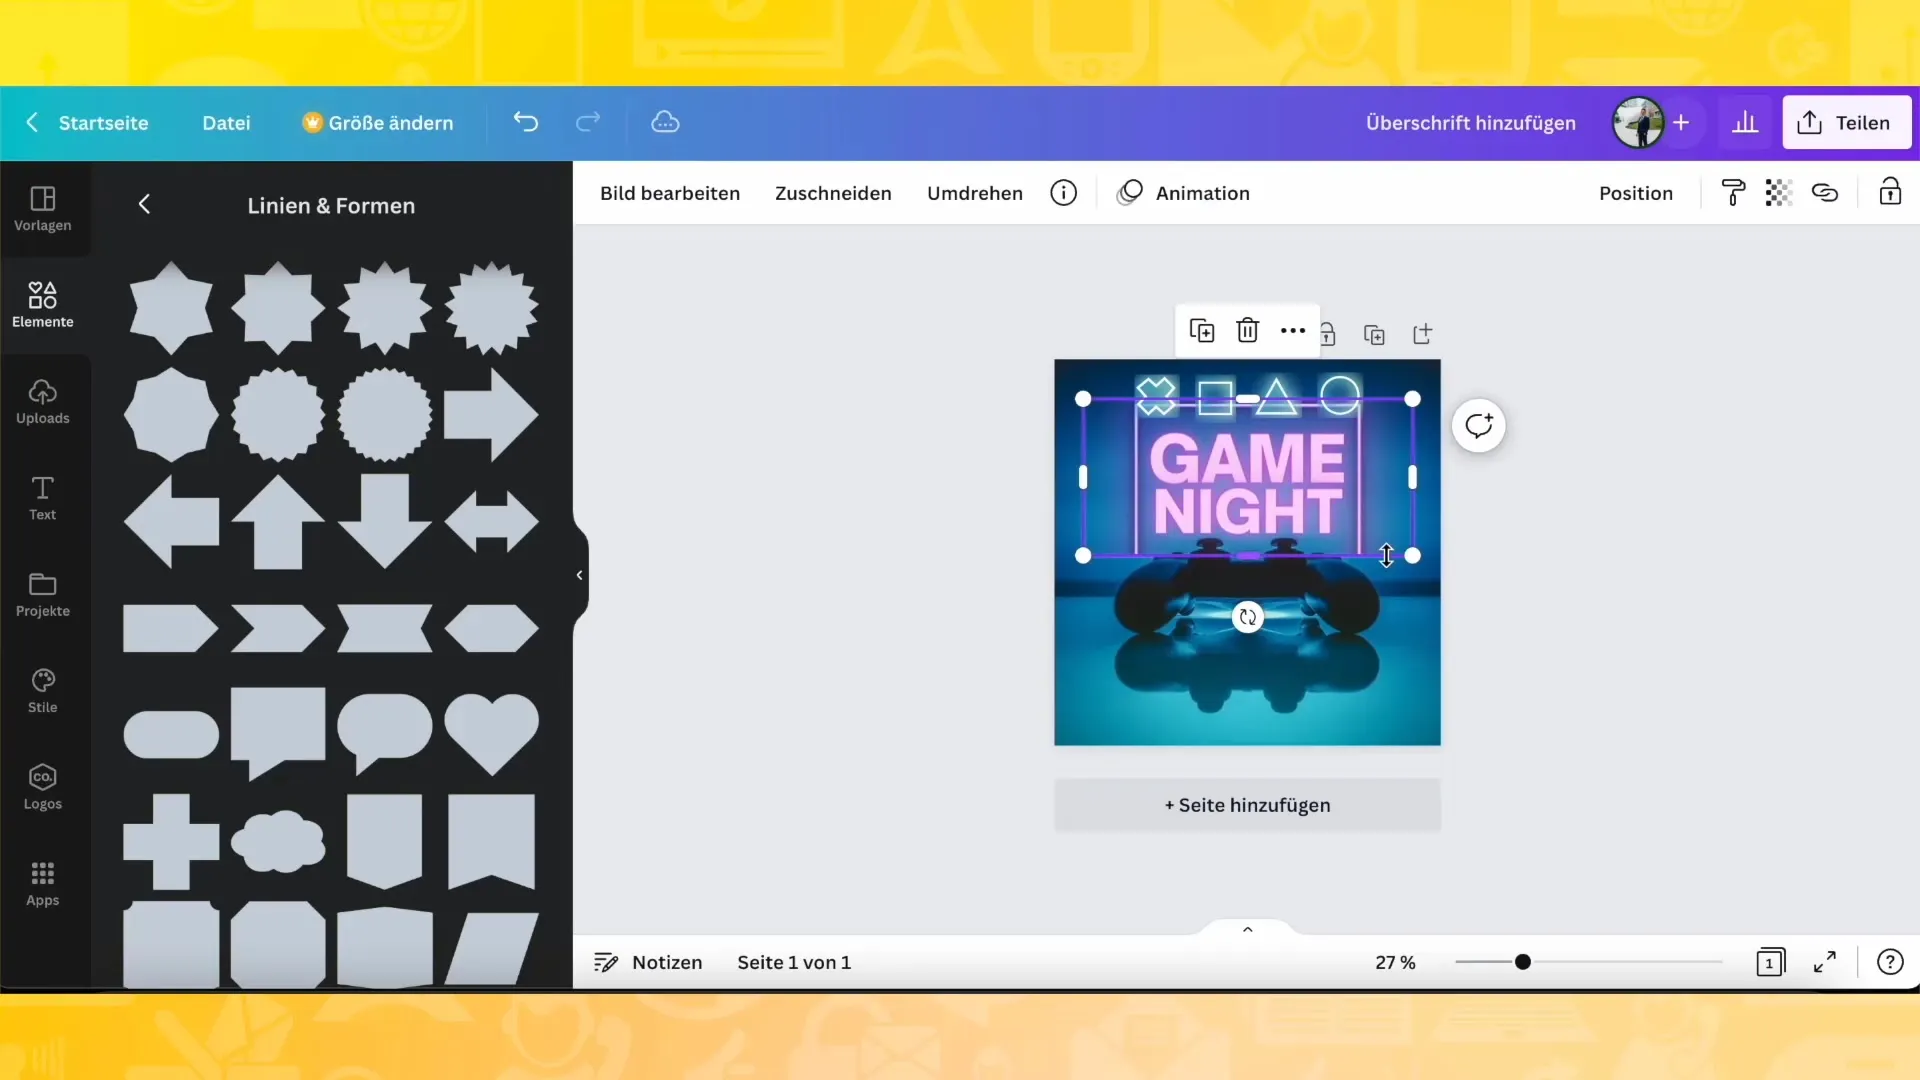The image size is (1920, 1080).
Task: Click the cloud save icon
Action: [665, 123]
